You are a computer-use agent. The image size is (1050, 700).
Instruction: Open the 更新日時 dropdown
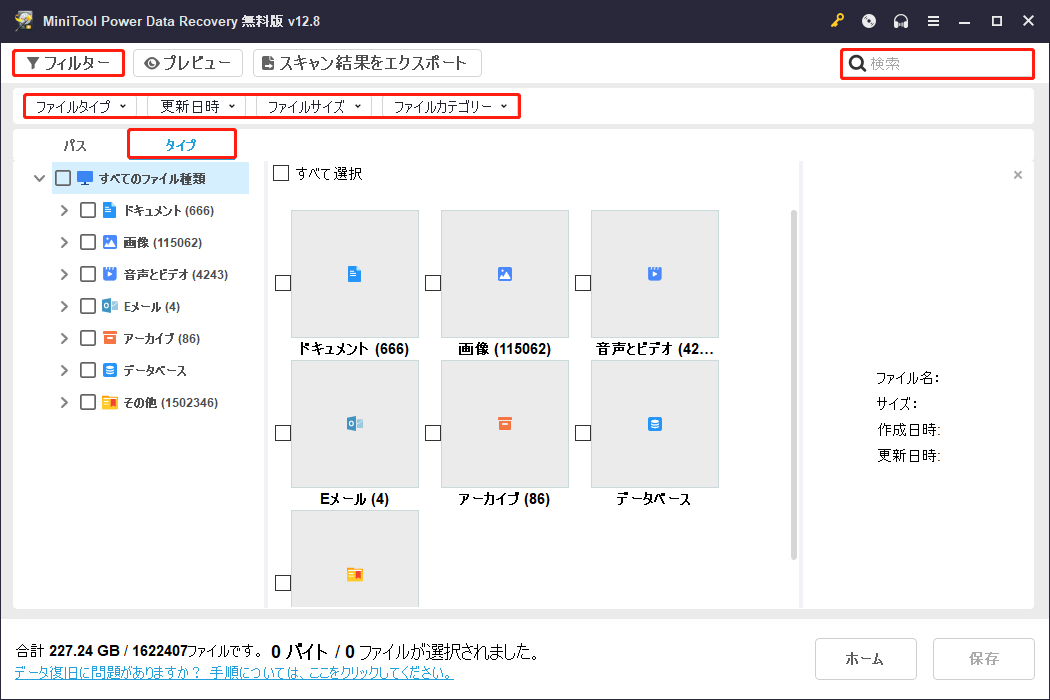pos(195,105)
